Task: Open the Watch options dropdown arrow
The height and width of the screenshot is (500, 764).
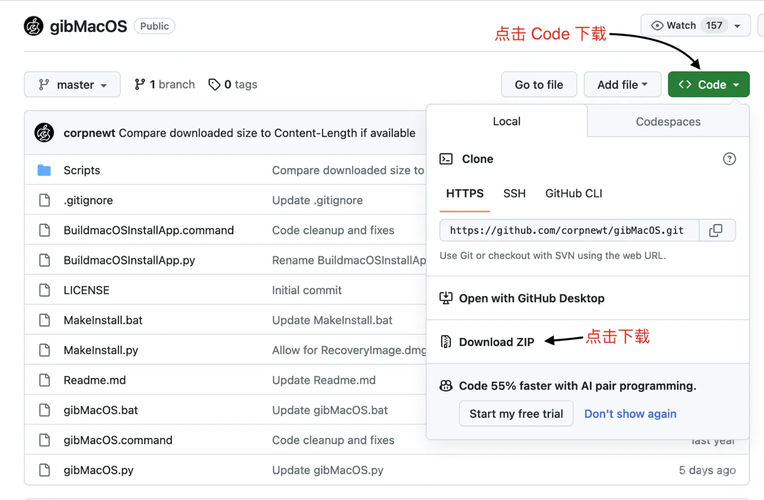Action: 737,26
